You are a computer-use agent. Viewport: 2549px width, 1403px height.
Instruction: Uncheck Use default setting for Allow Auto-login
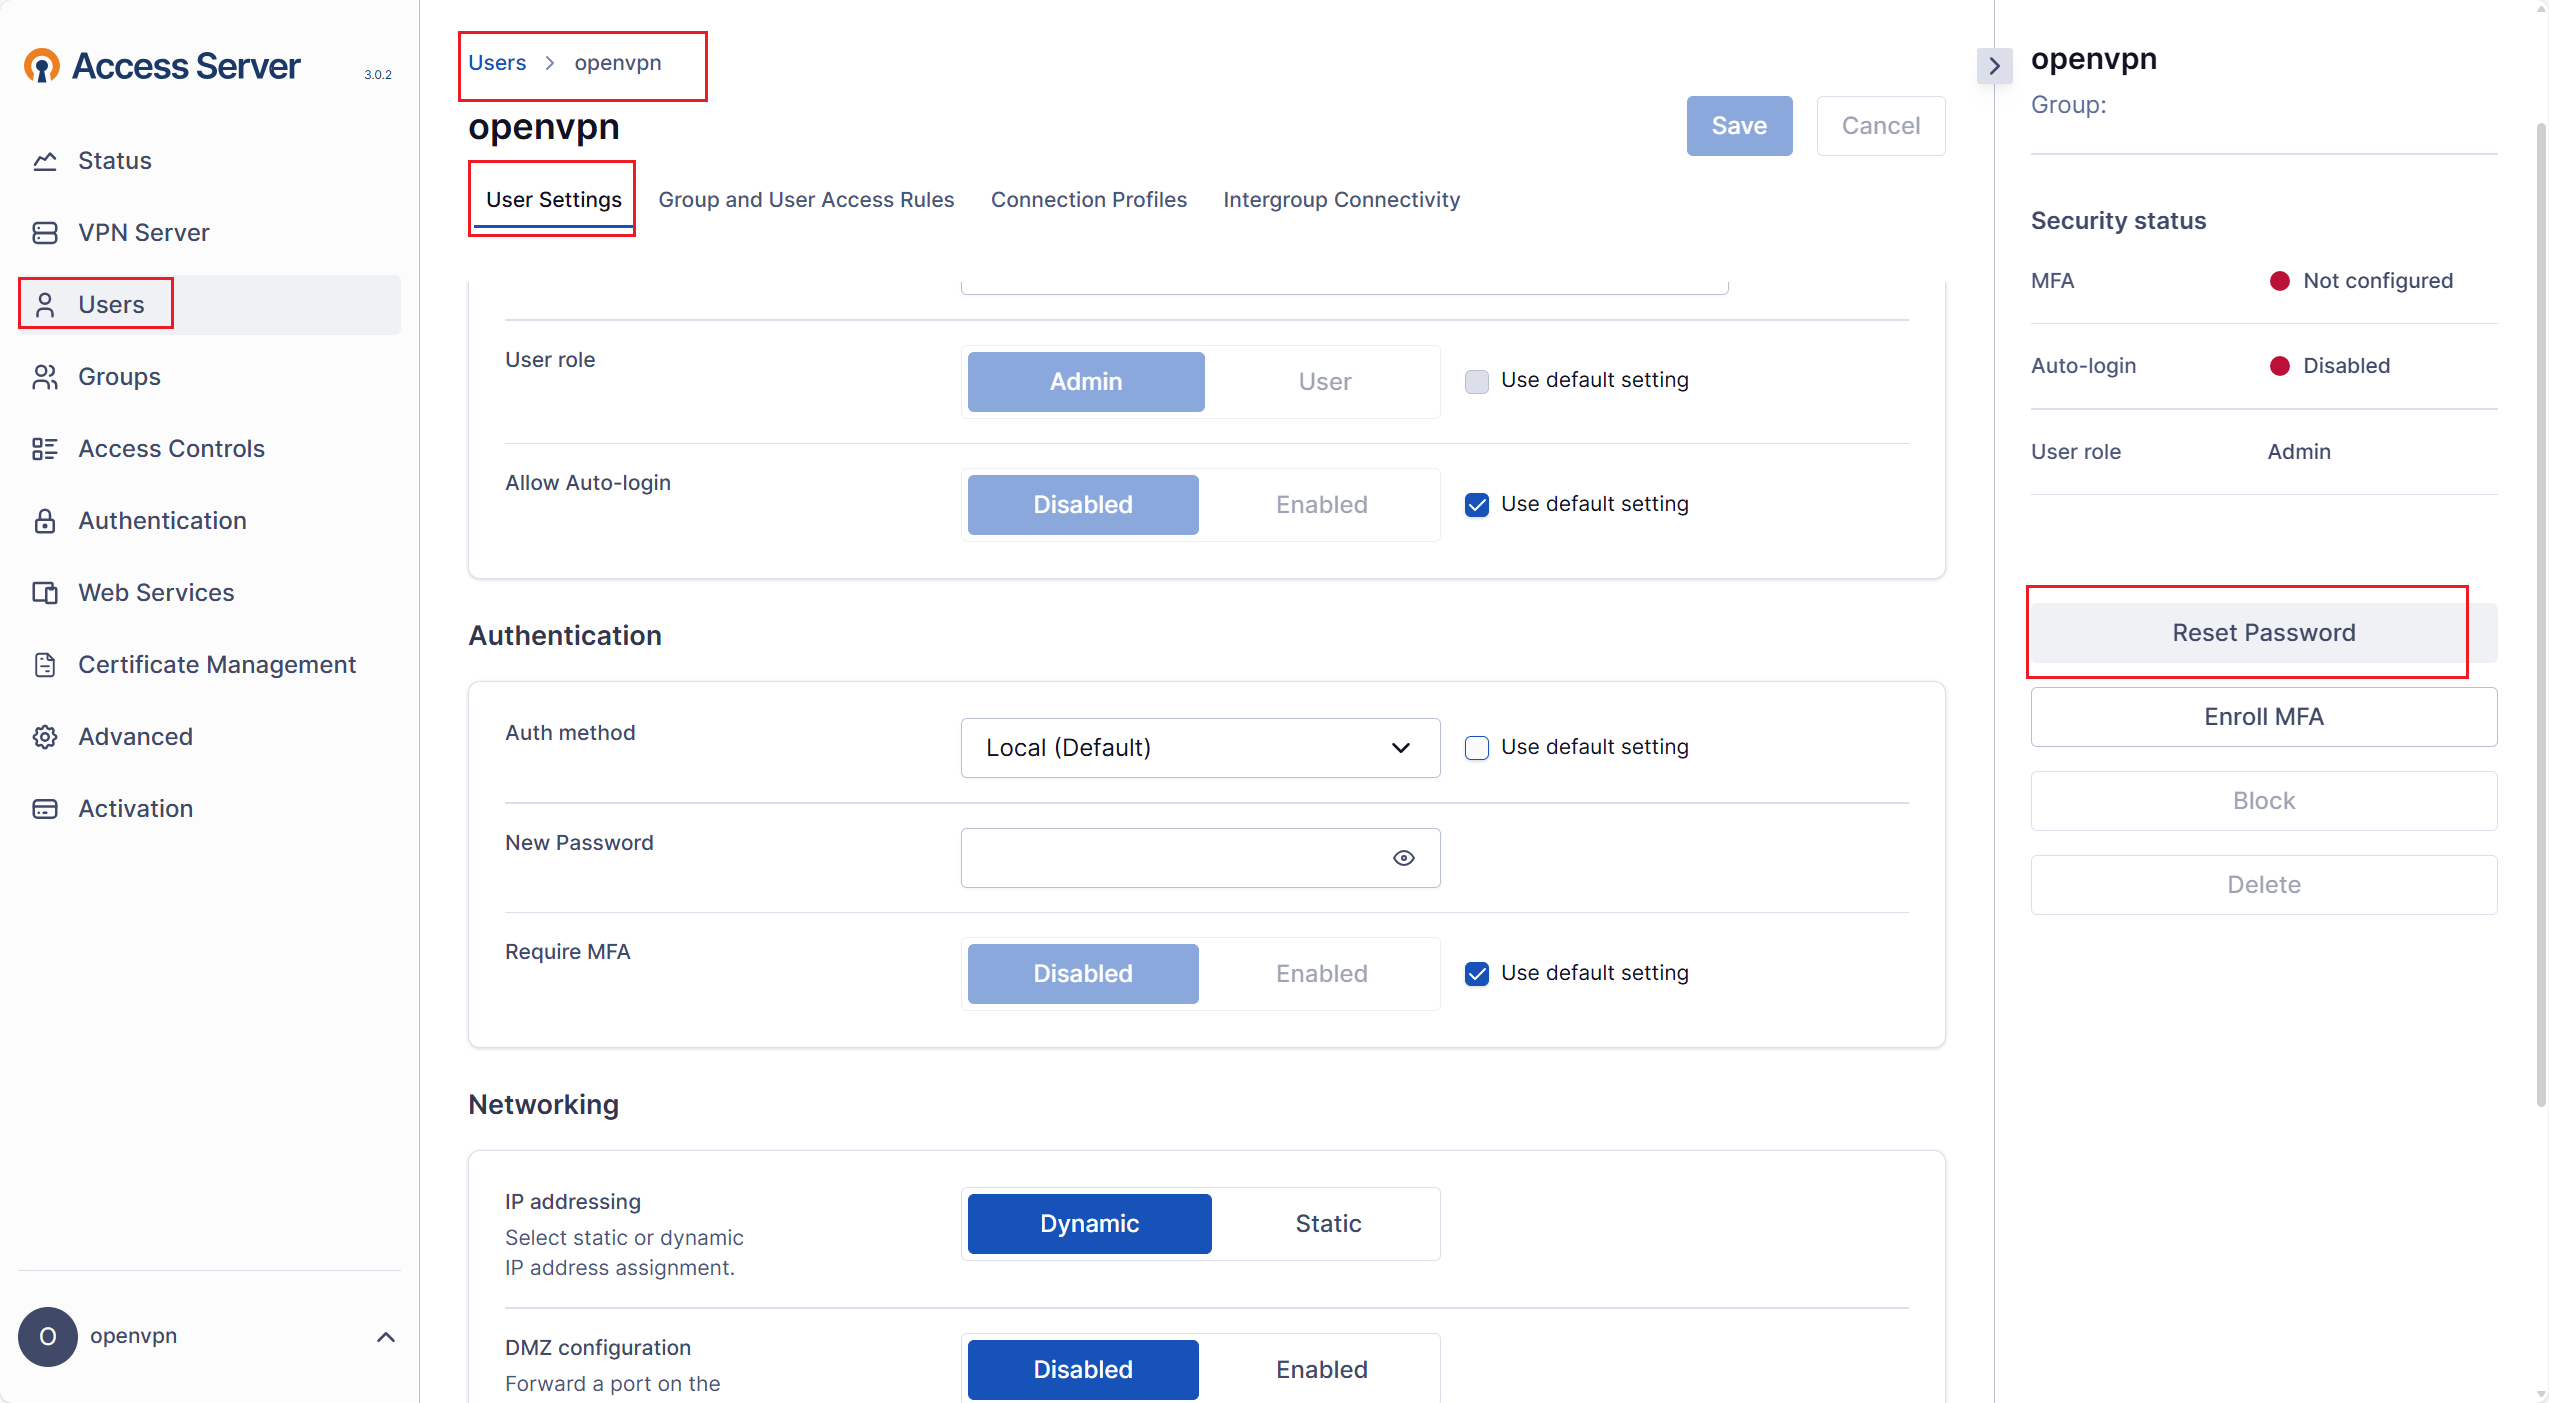point(1476,505)
